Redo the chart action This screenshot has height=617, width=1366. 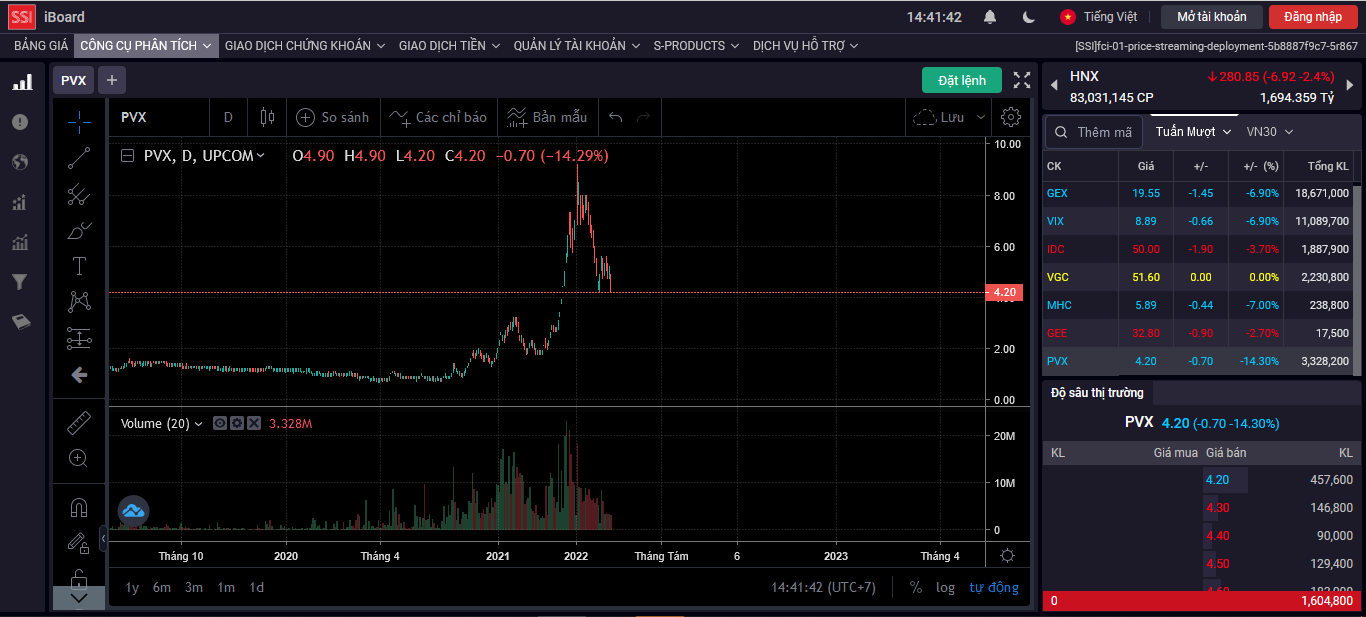[644, 117]
